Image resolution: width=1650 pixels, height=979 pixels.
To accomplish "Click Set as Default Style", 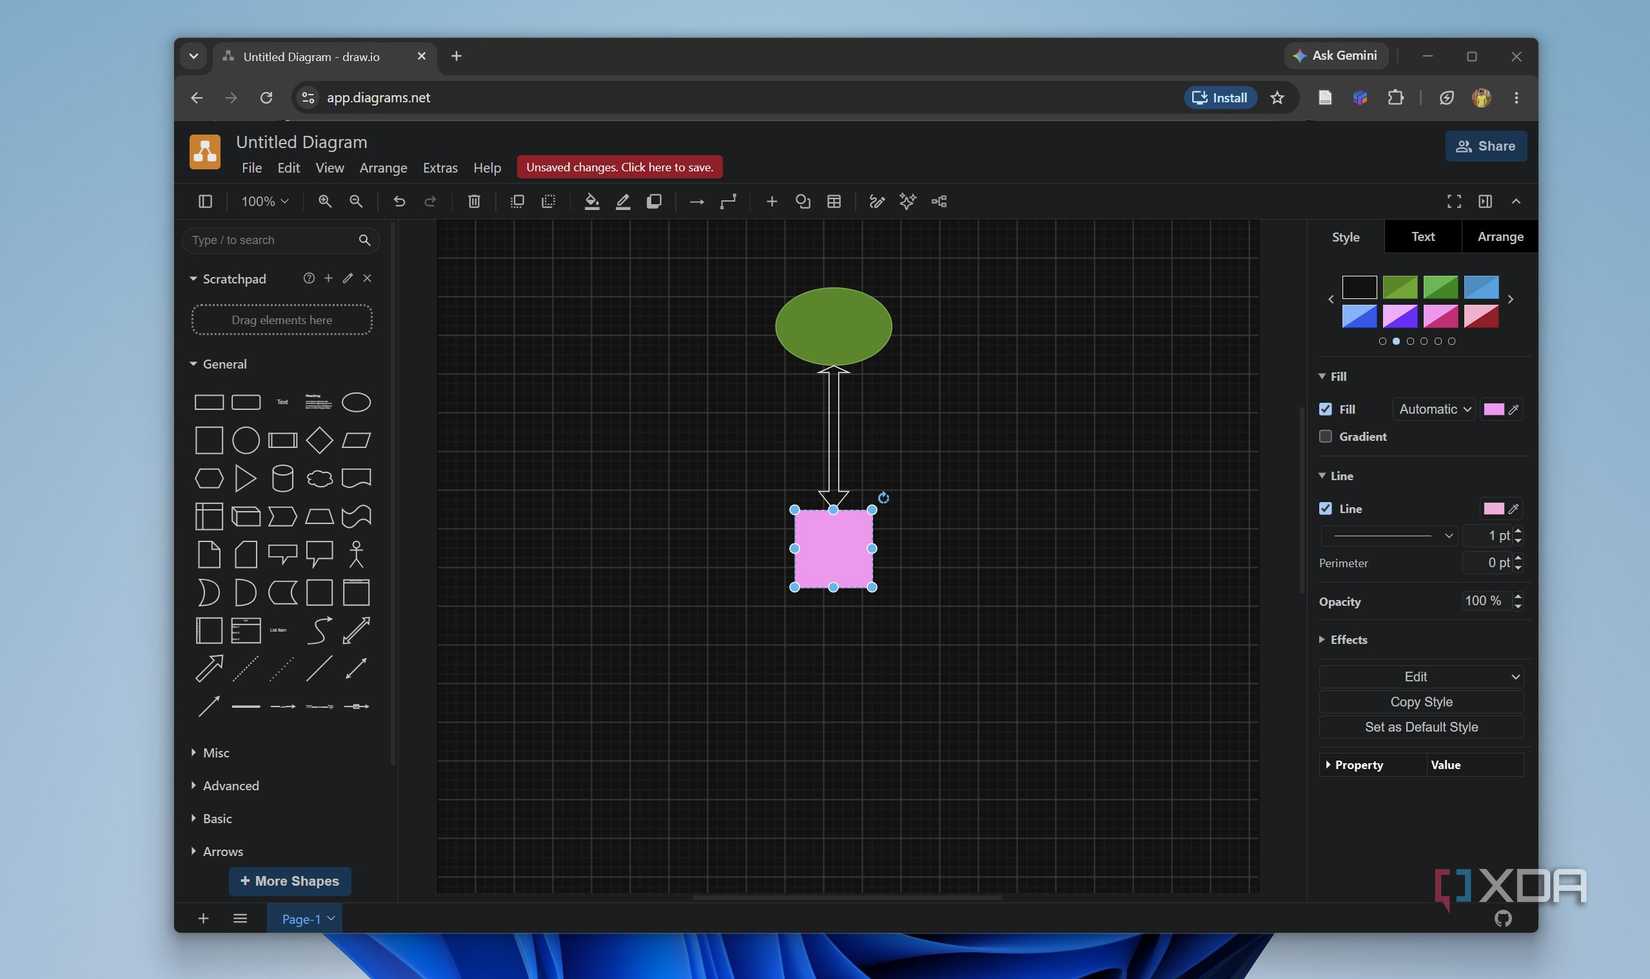I will (1421, 727).
